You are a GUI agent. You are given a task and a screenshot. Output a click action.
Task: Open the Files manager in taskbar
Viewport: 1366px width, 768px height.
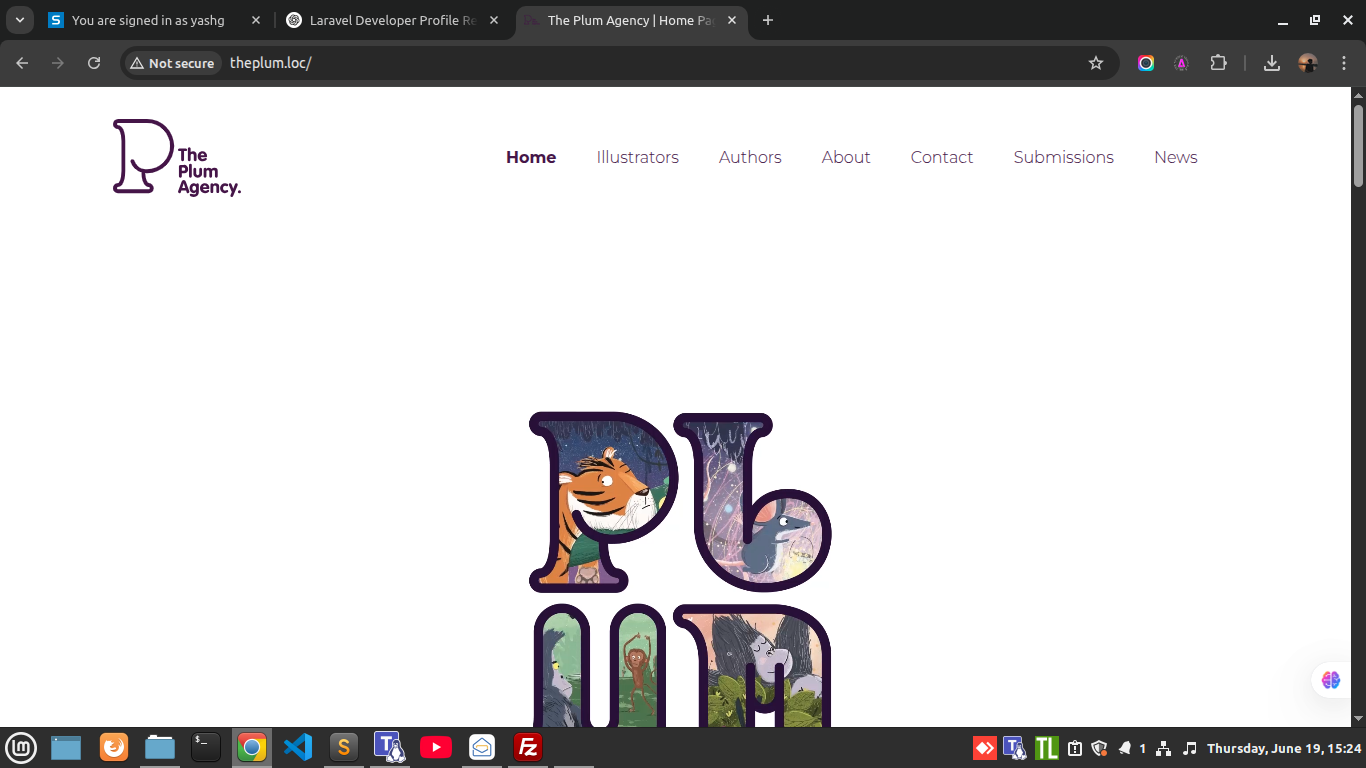[x=160, y=747]
